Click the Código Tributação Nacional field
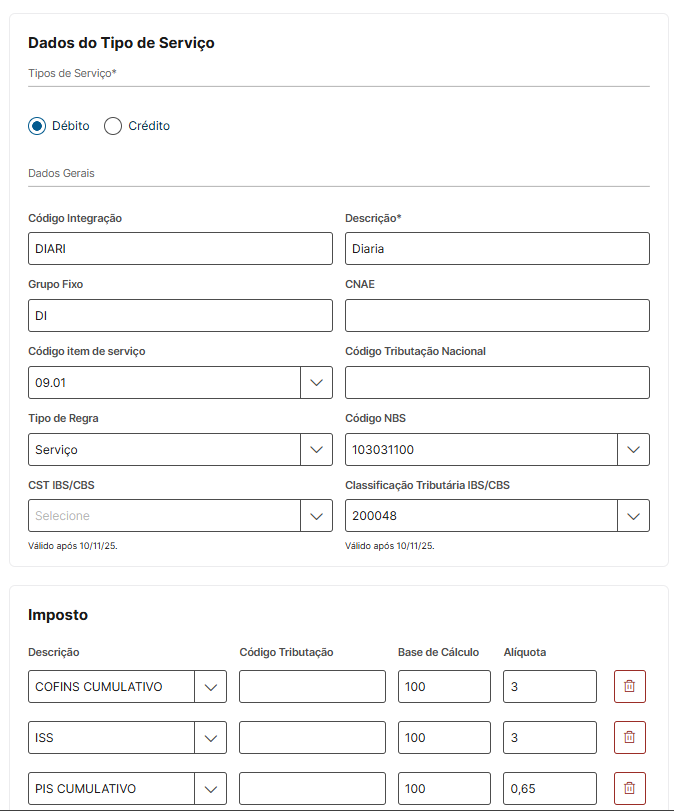 tap(497, 383)
